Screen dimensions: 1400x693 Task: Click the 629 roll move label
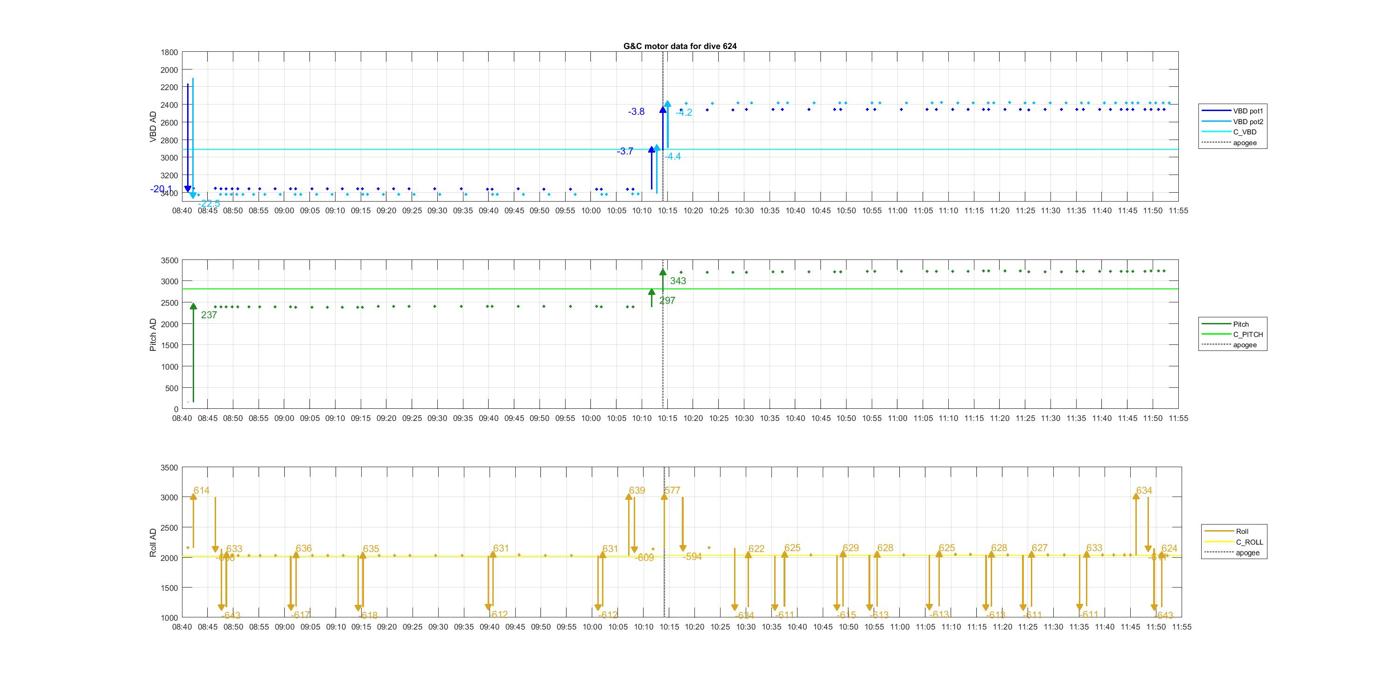851,548
